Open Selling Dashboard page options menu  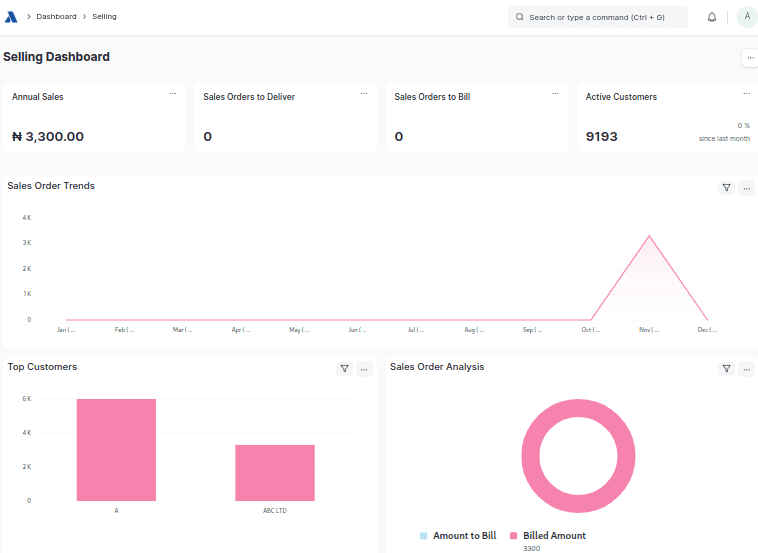[x=749, y=58]
